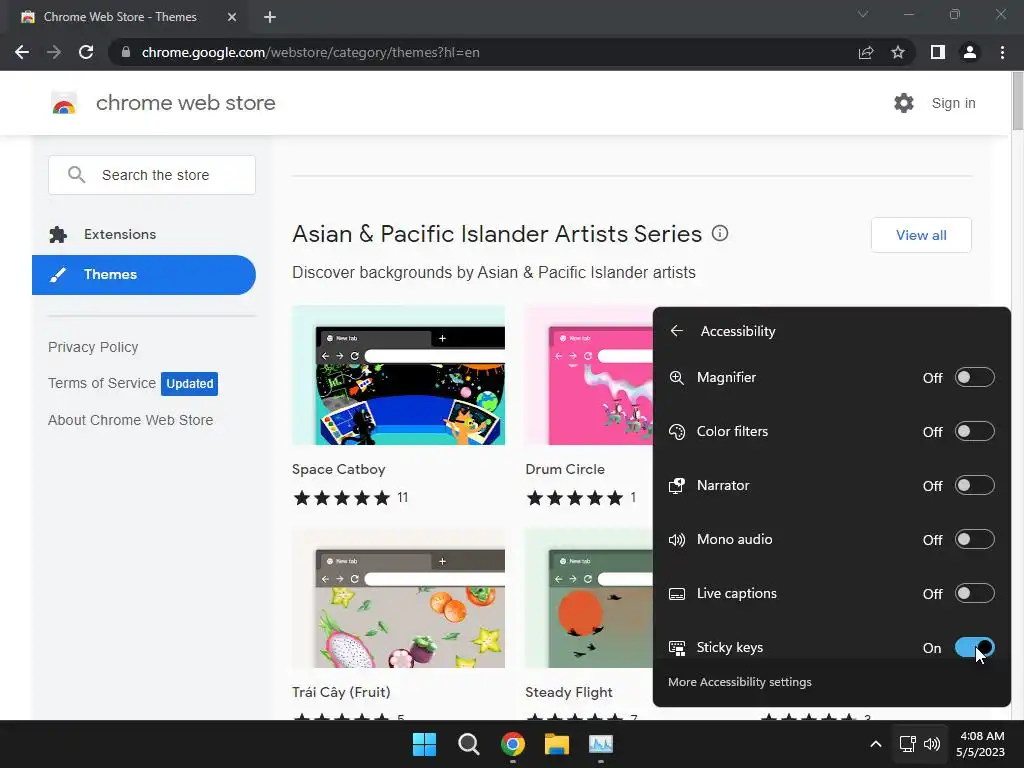
Task: Show hidden tray icons chevron
Action: 876,744
